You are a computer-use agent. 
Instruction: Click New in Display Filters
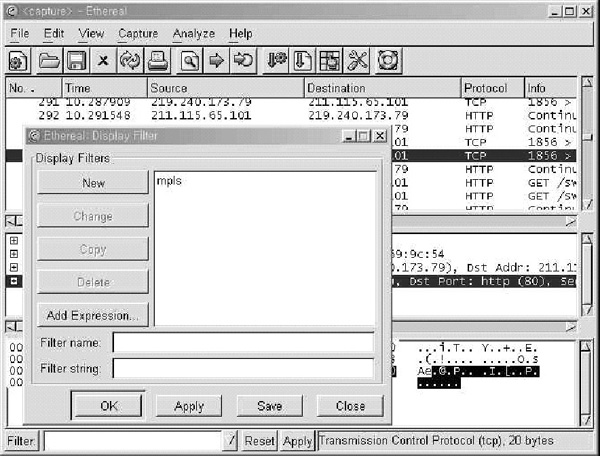pyautogui.click(x=93, y=182)
